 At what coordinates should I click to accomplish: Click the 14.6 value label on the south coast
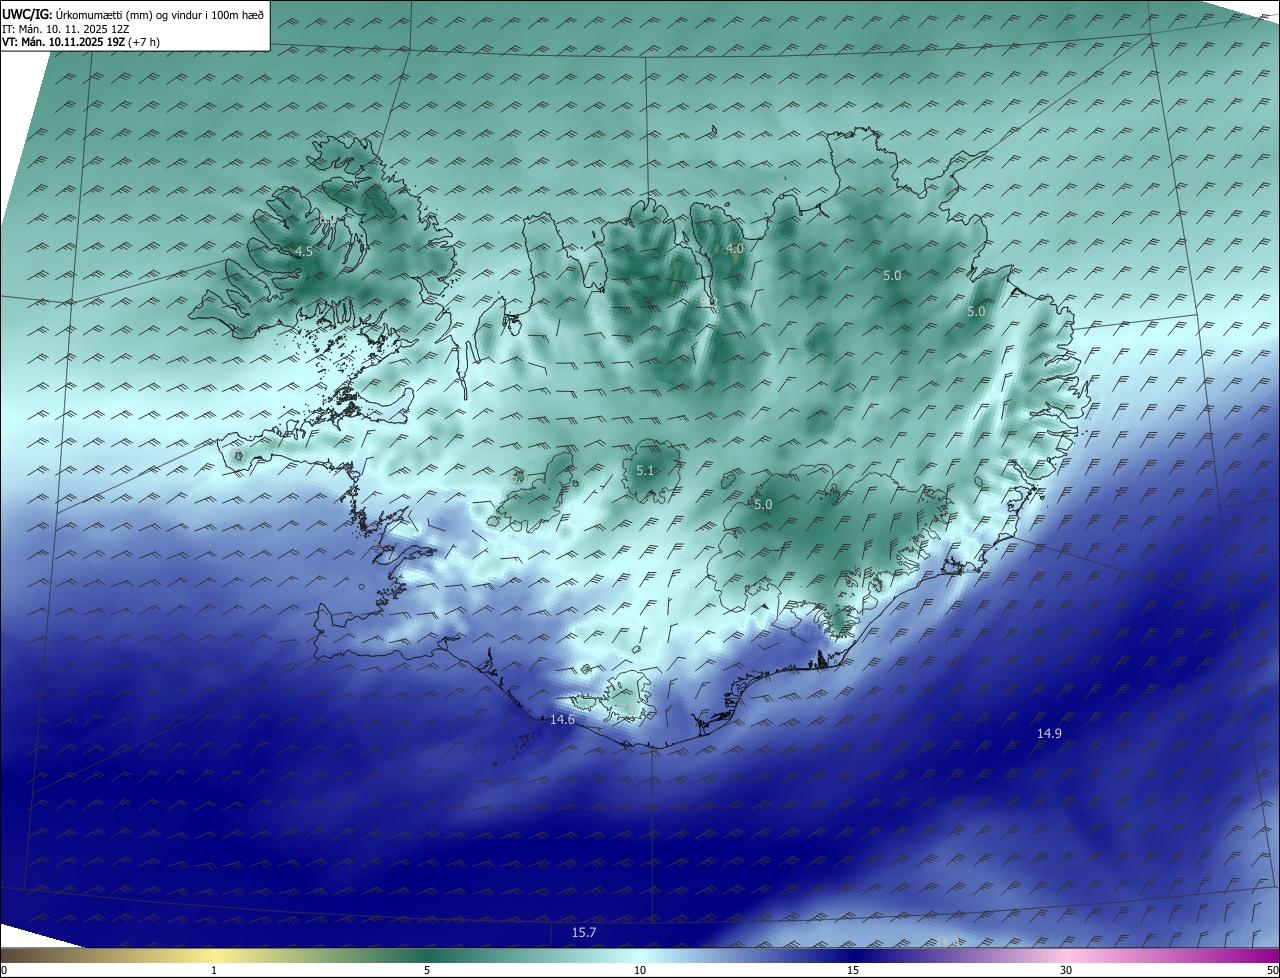pyautogui.click(x=562, y=720)
